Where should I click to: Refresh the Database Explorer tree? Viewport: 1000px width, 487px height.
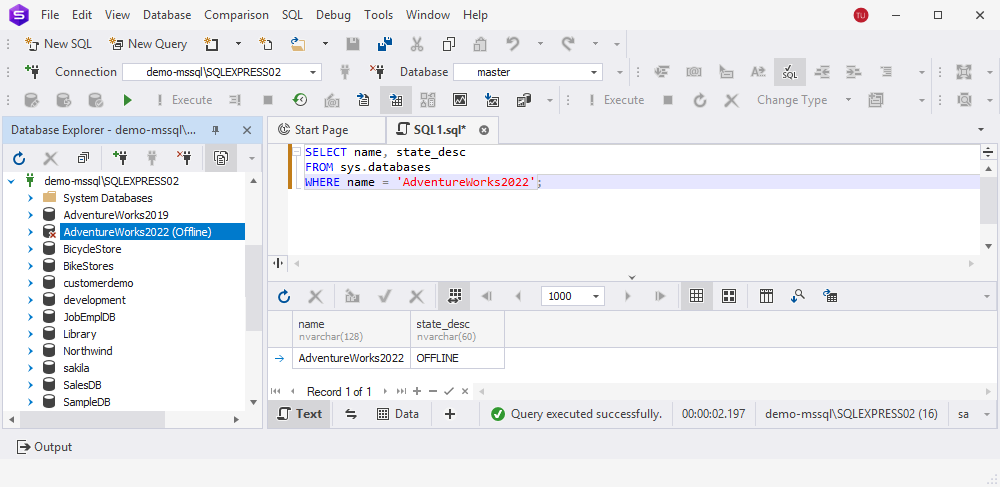tap(19, 158)
